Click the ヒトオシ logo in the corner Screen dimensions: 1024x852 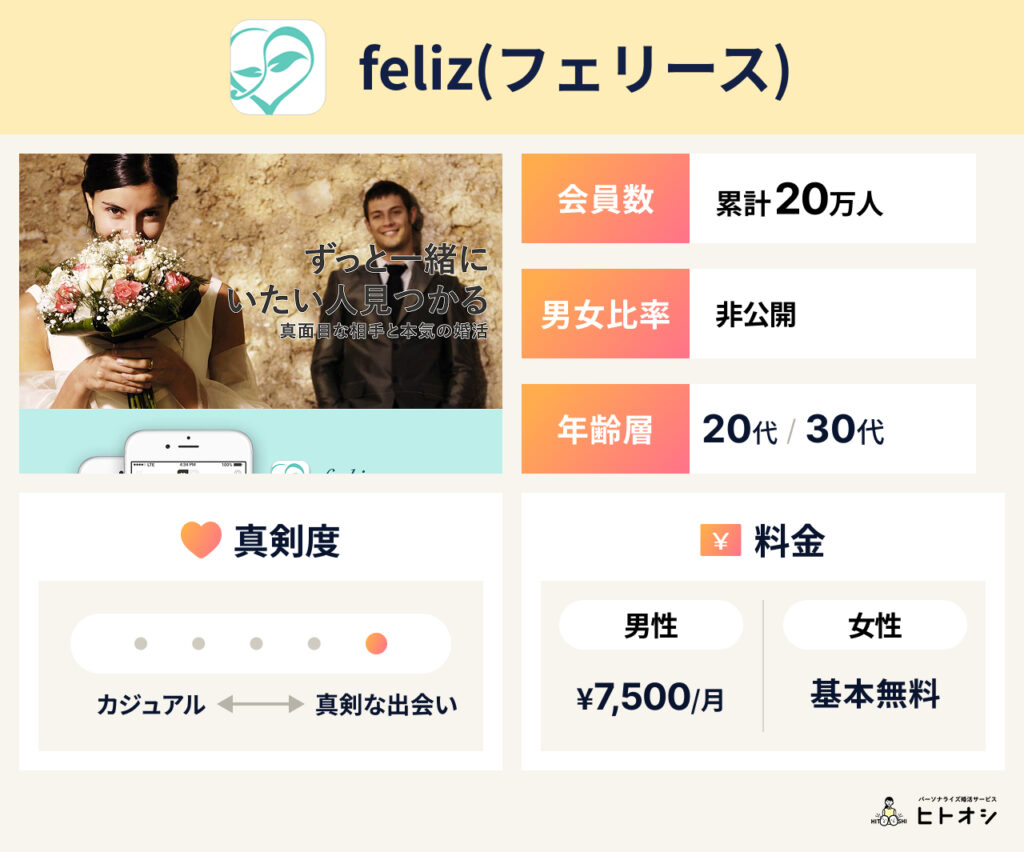pyautogui.click(x=934, y=812)
